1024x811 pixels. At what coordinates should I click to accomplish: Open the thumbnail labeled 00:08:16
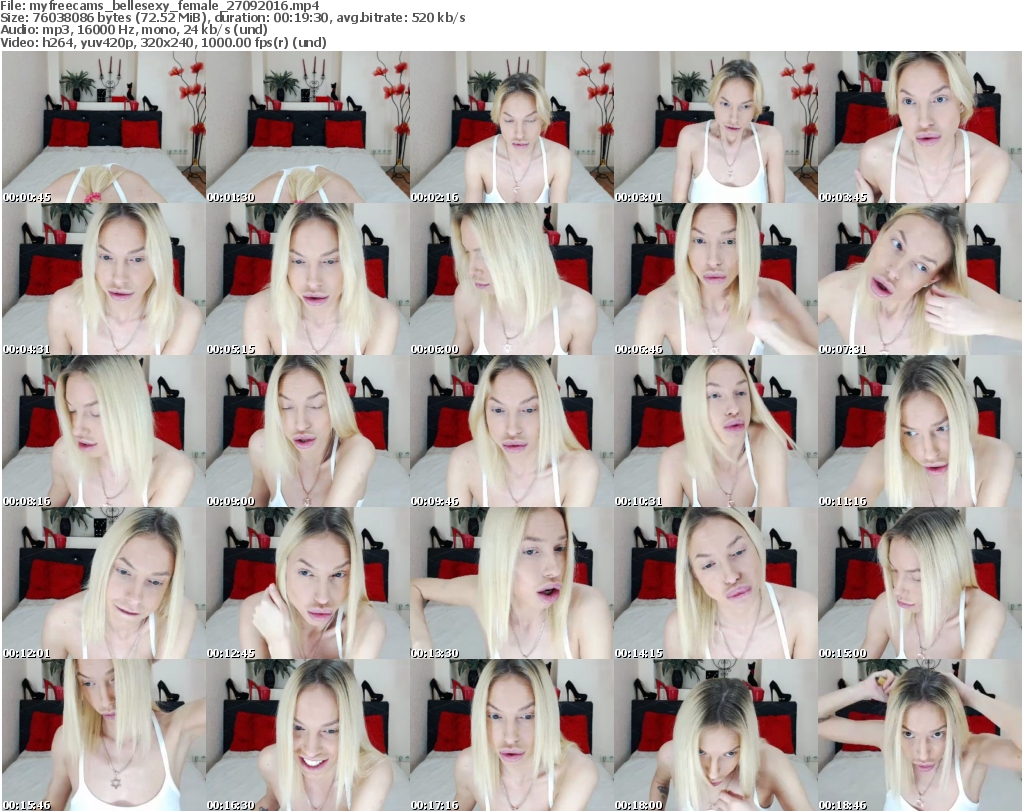104,431
